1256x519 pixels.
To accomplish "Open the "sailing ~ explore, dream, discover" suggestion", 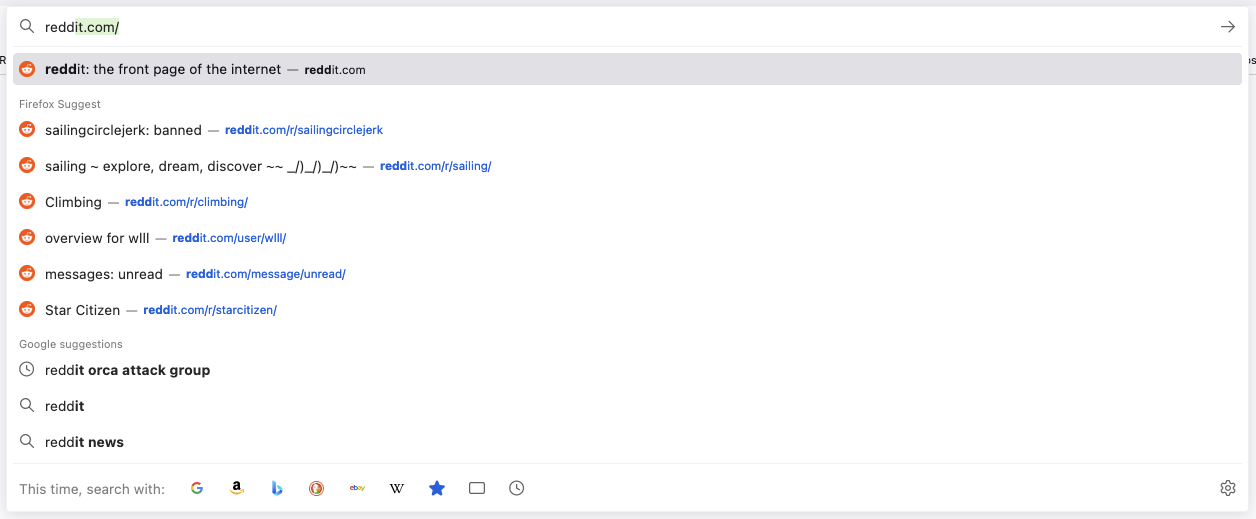I will click(627, 166).
